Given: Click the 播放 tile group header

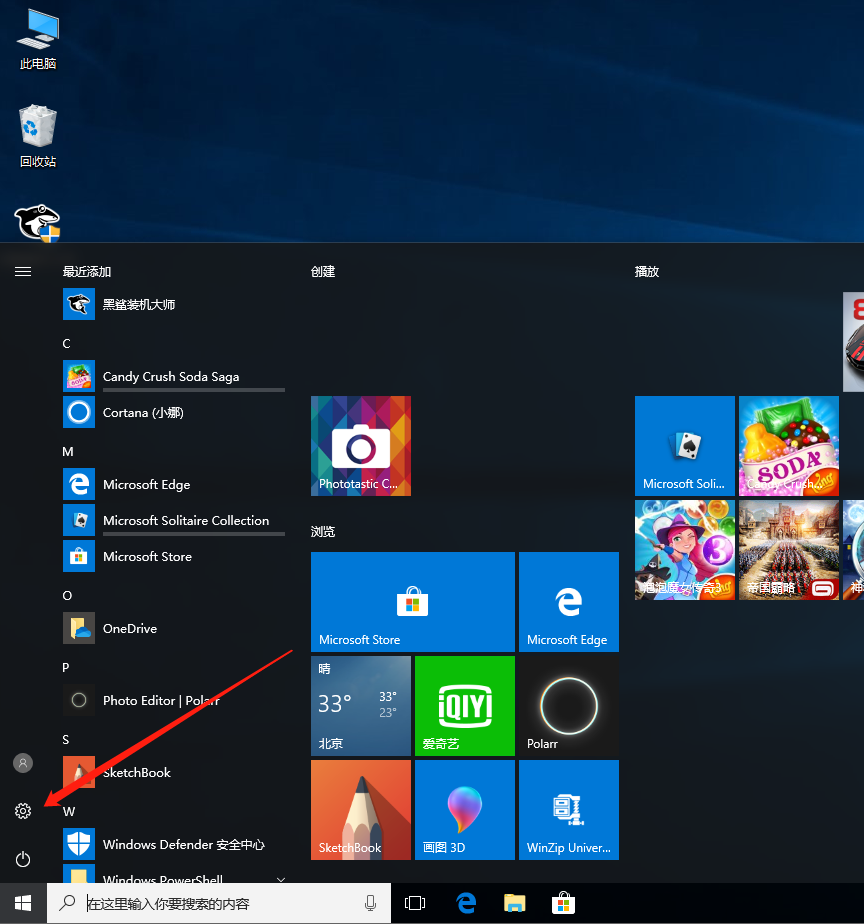Looking at the screenshot, I should 647,272.
